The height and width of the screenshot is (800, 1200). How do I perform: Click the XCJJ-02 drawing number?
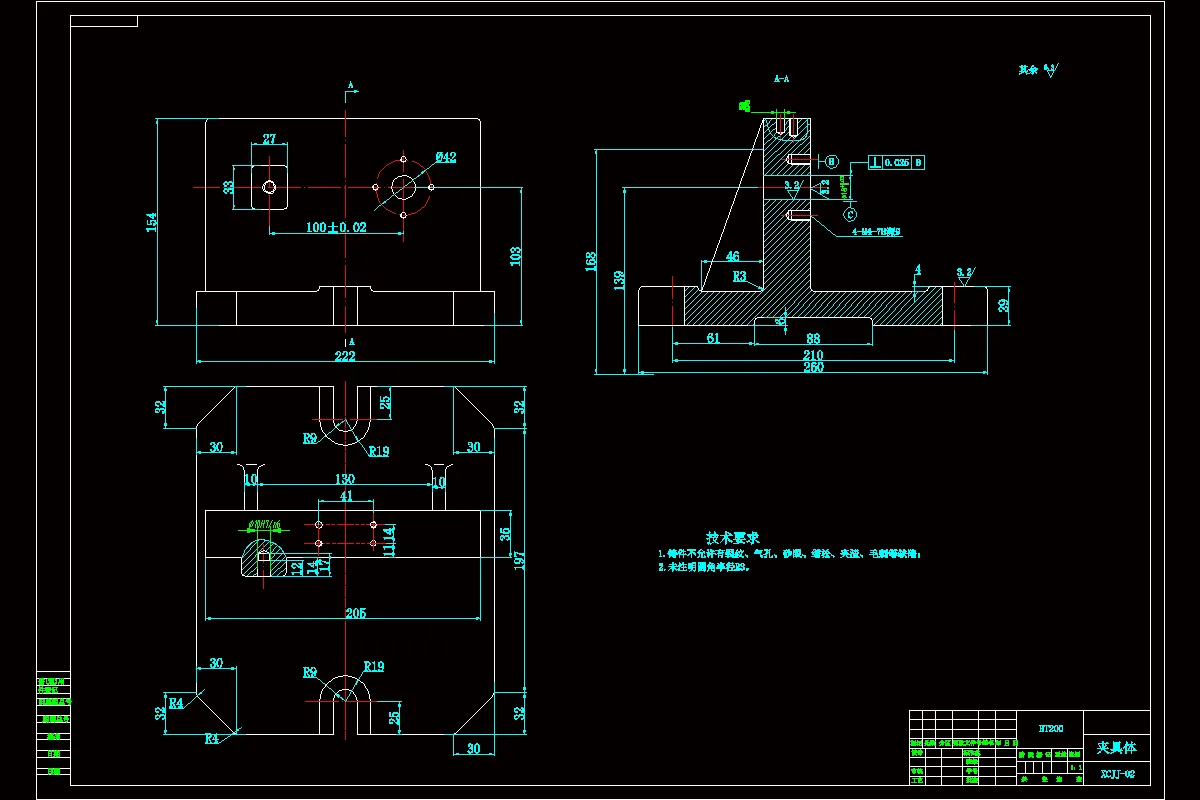click(x=1117, y=774)
